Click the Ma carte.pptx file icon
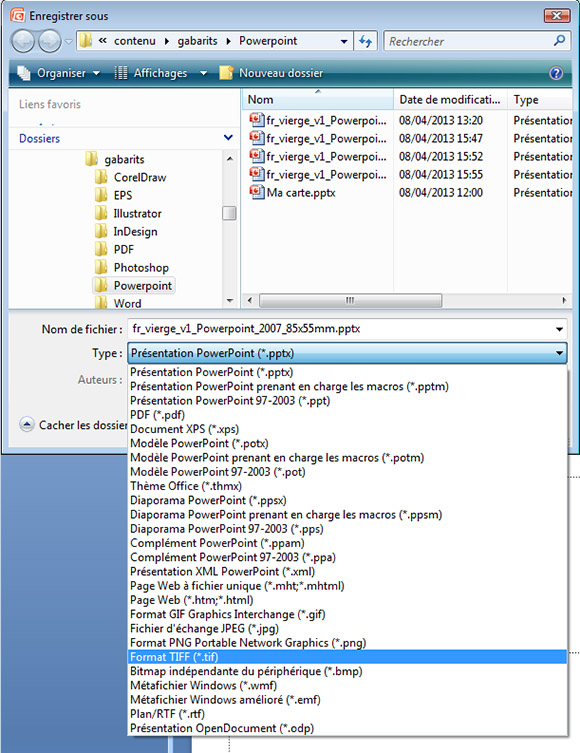This screenshot has height=753, width=580. [x=257, y=192]
